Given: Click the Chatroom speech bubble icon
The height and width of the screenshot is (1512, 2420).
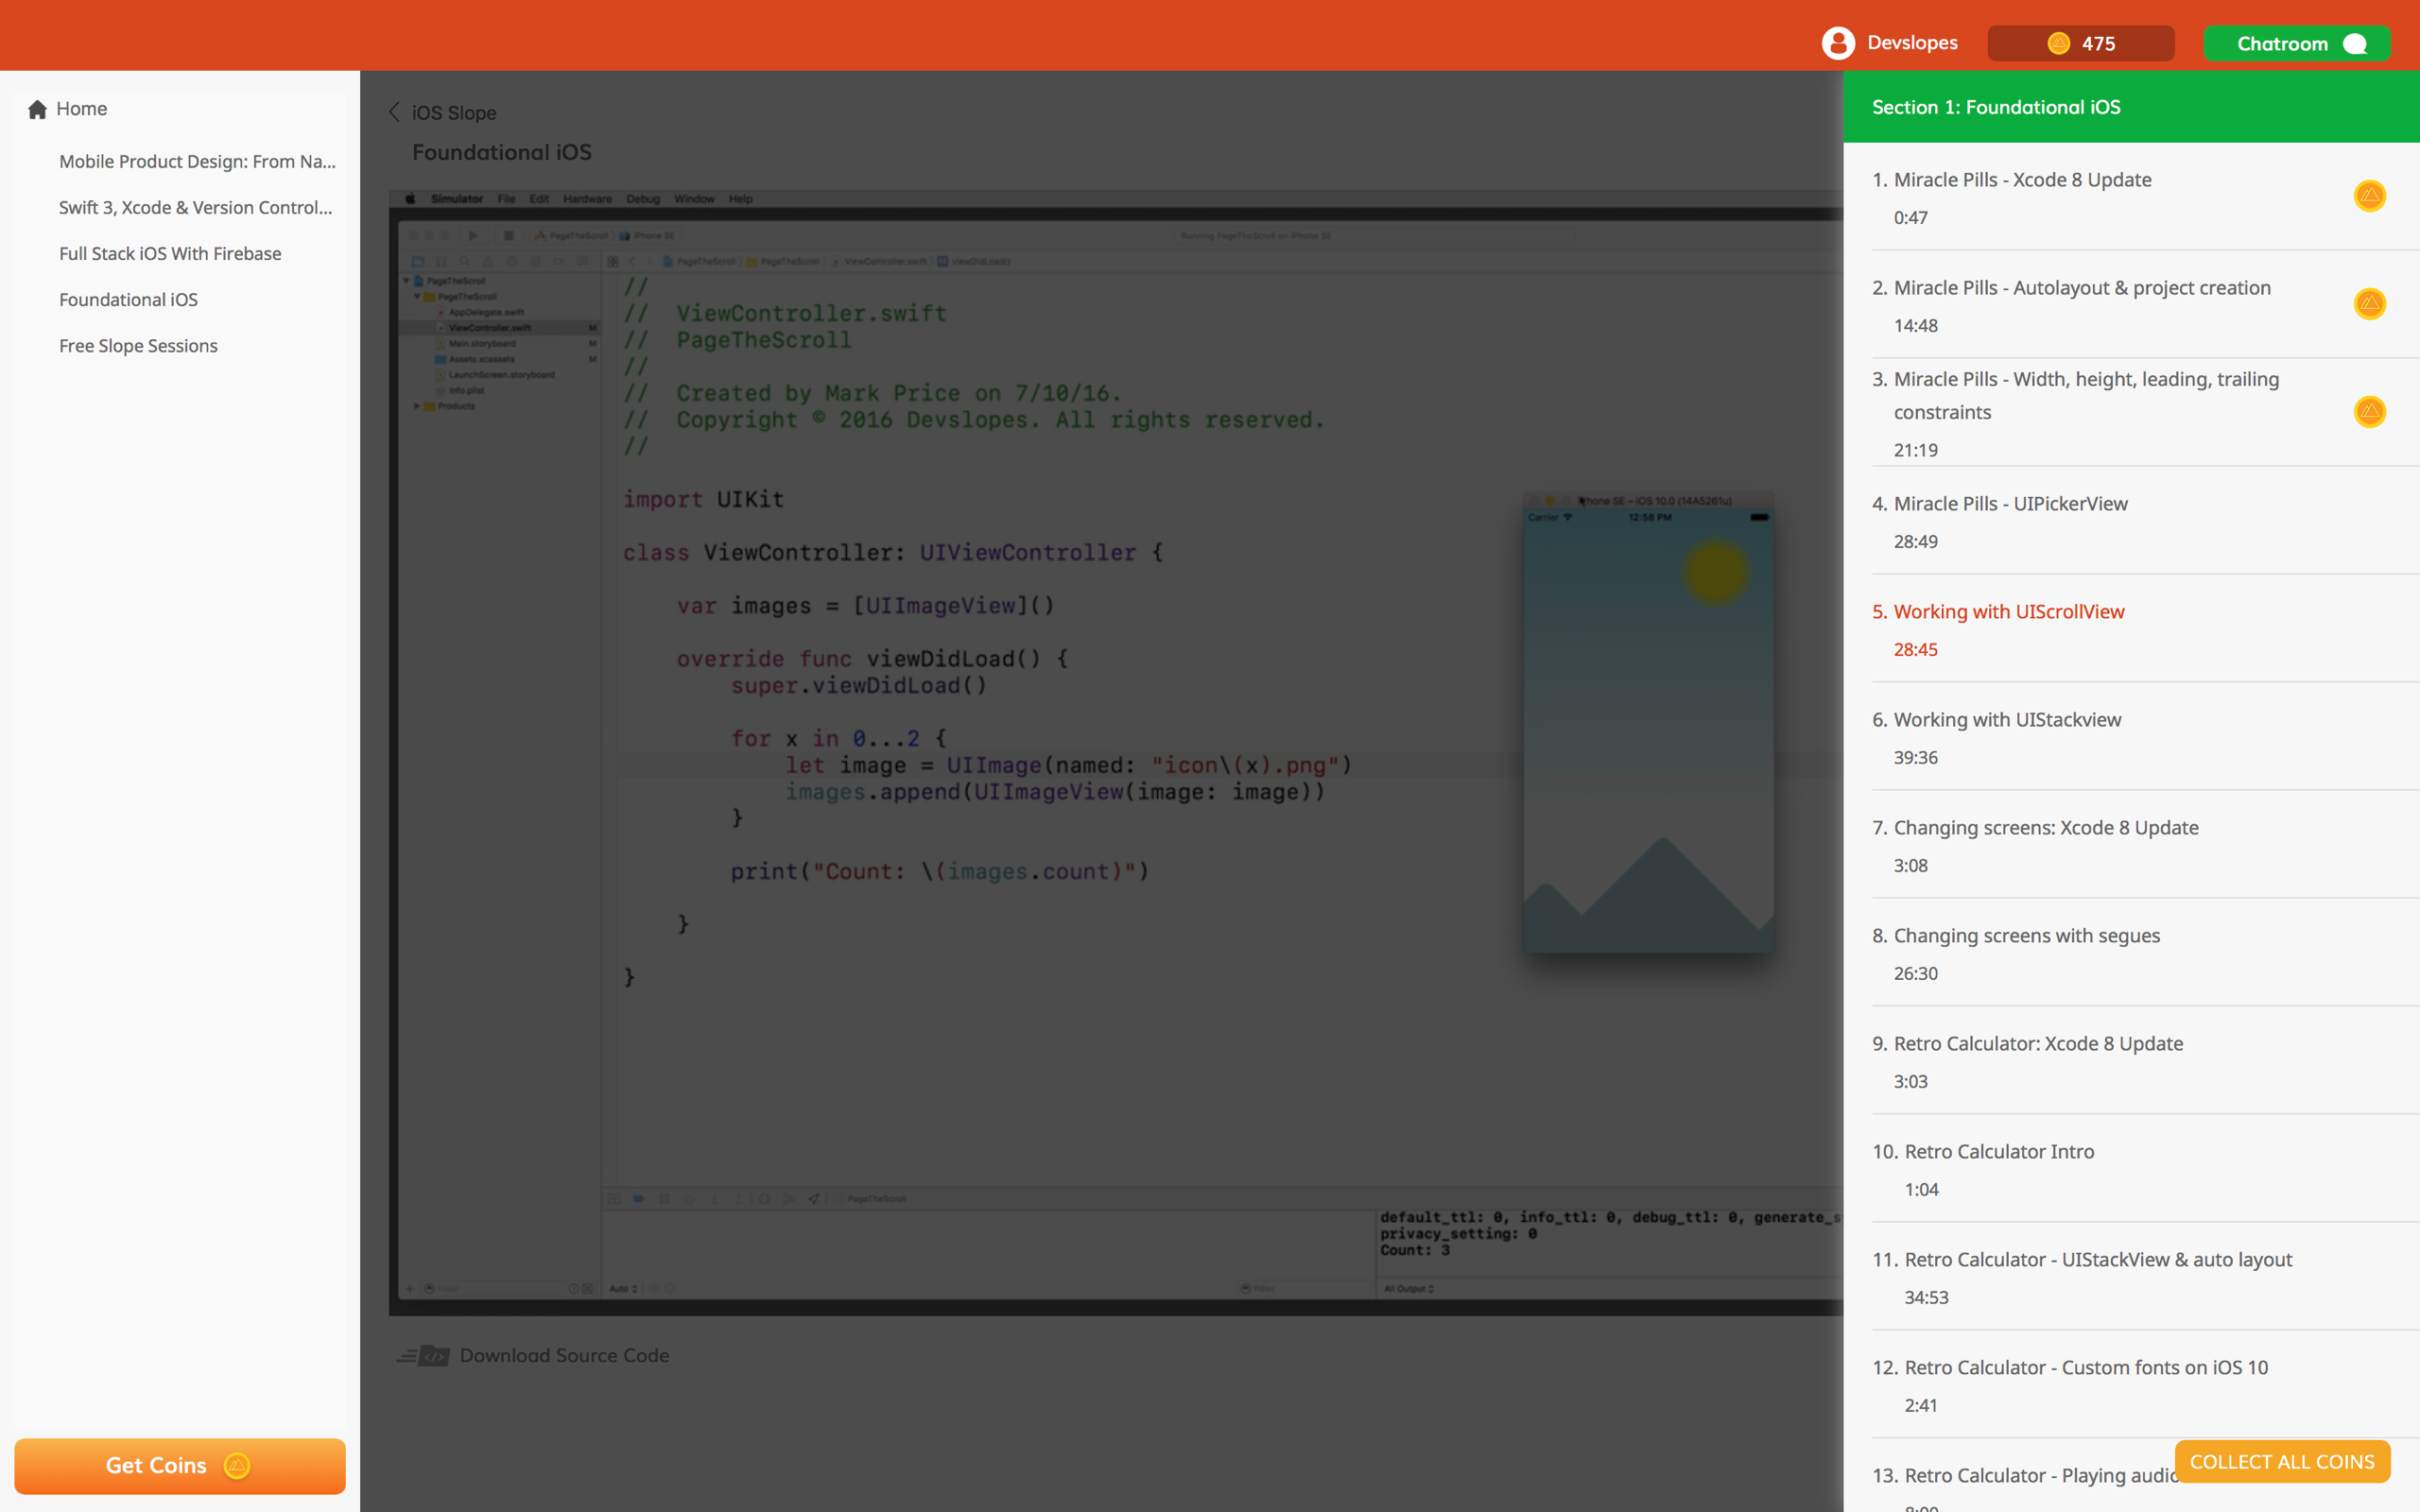Looking at the screenshot, I should pyautogui.click(x=2355, y=44).
